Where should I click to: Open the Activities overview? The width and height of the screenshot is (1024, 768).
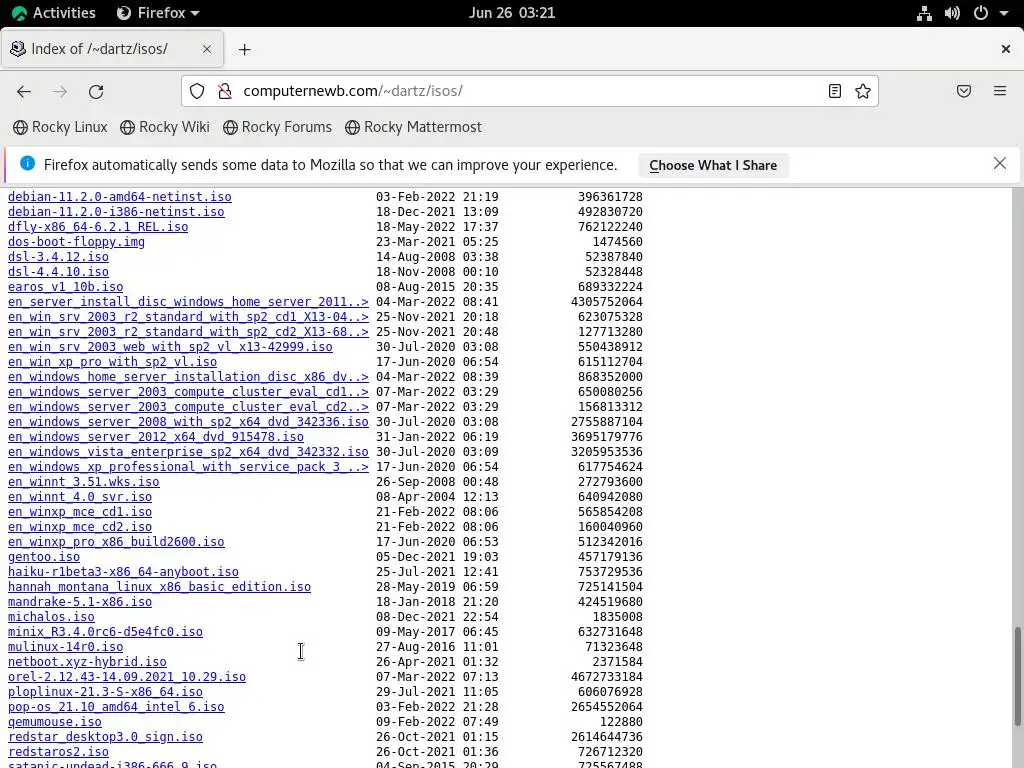pos(54,13)
